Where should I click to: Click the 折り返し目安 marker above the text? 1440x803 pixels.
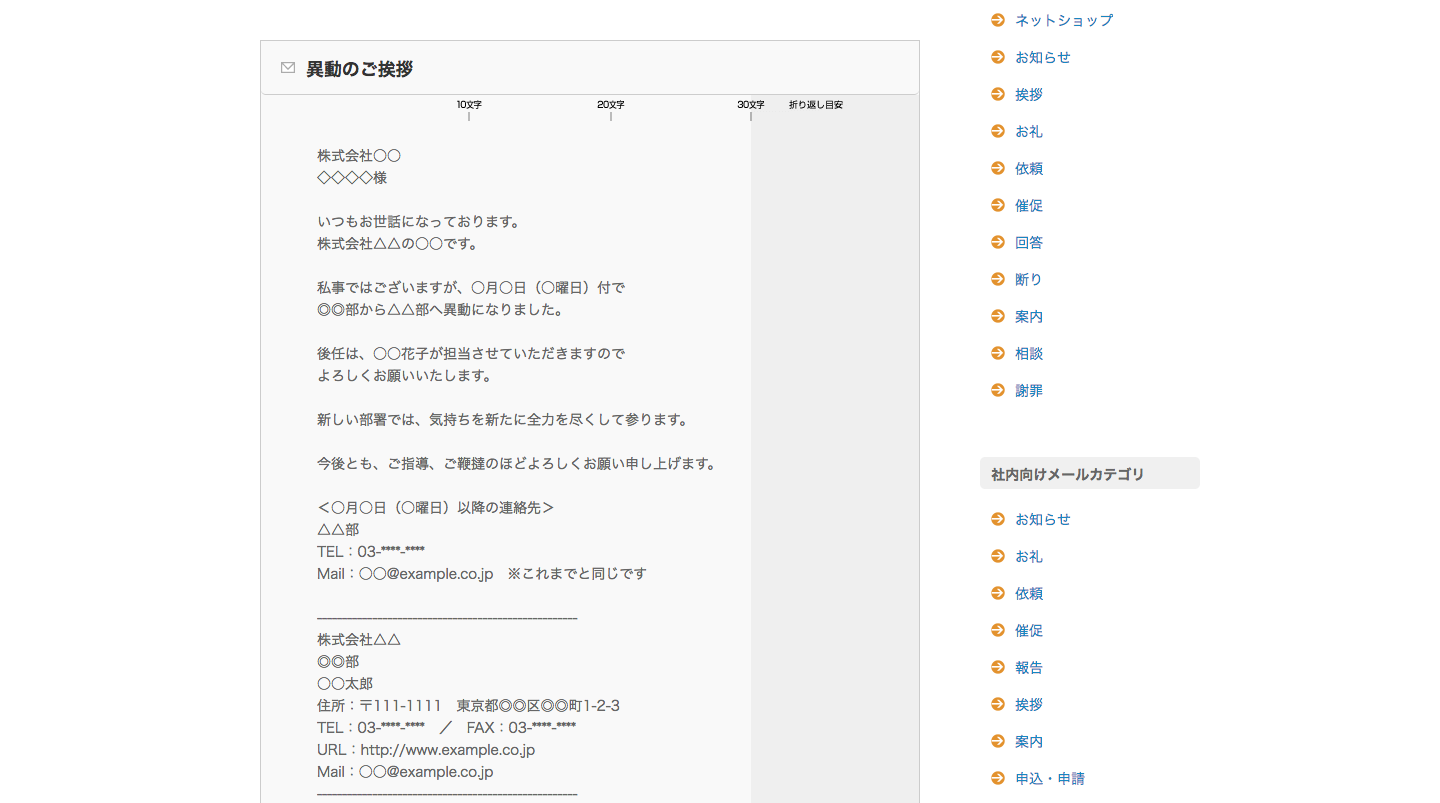pyautogui.click(x=814, y=104)
